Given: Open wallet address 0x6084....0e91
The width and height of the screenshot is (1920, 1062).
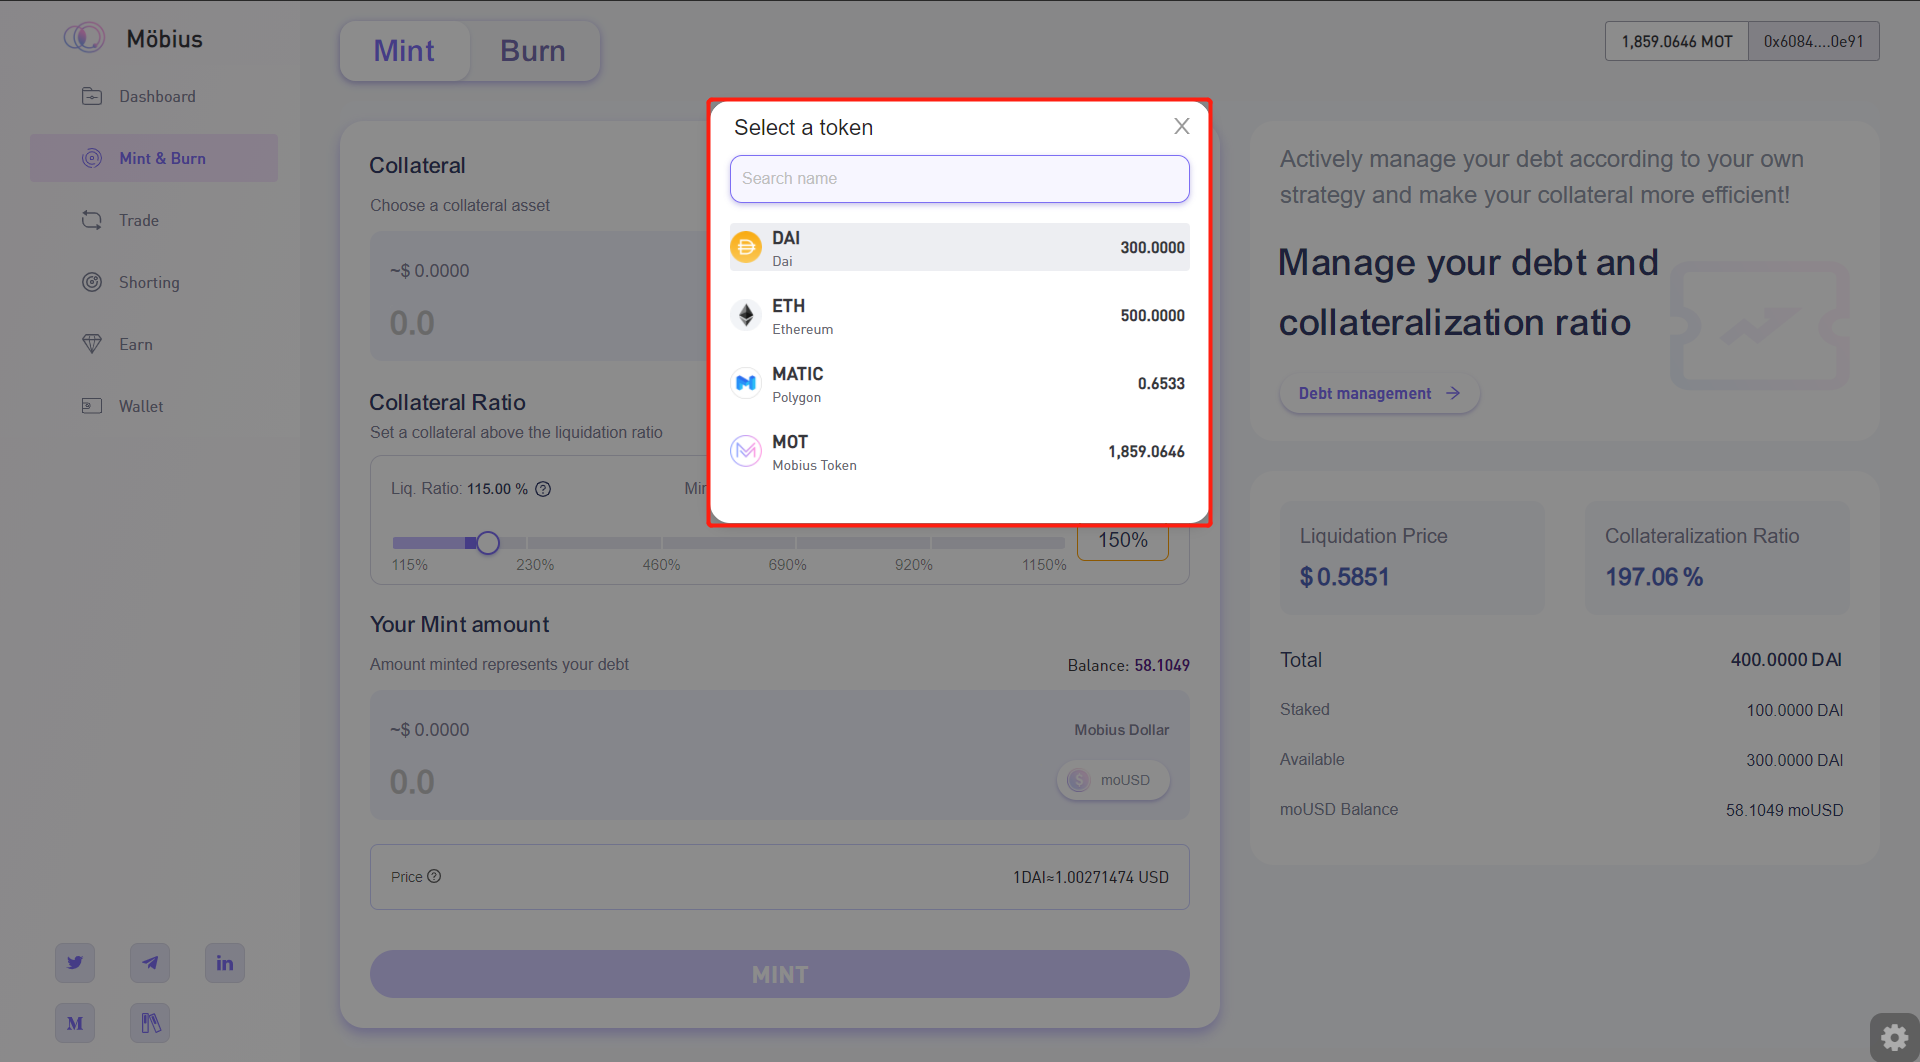Looking at the screenshot, I should (x=1813, y=41).
